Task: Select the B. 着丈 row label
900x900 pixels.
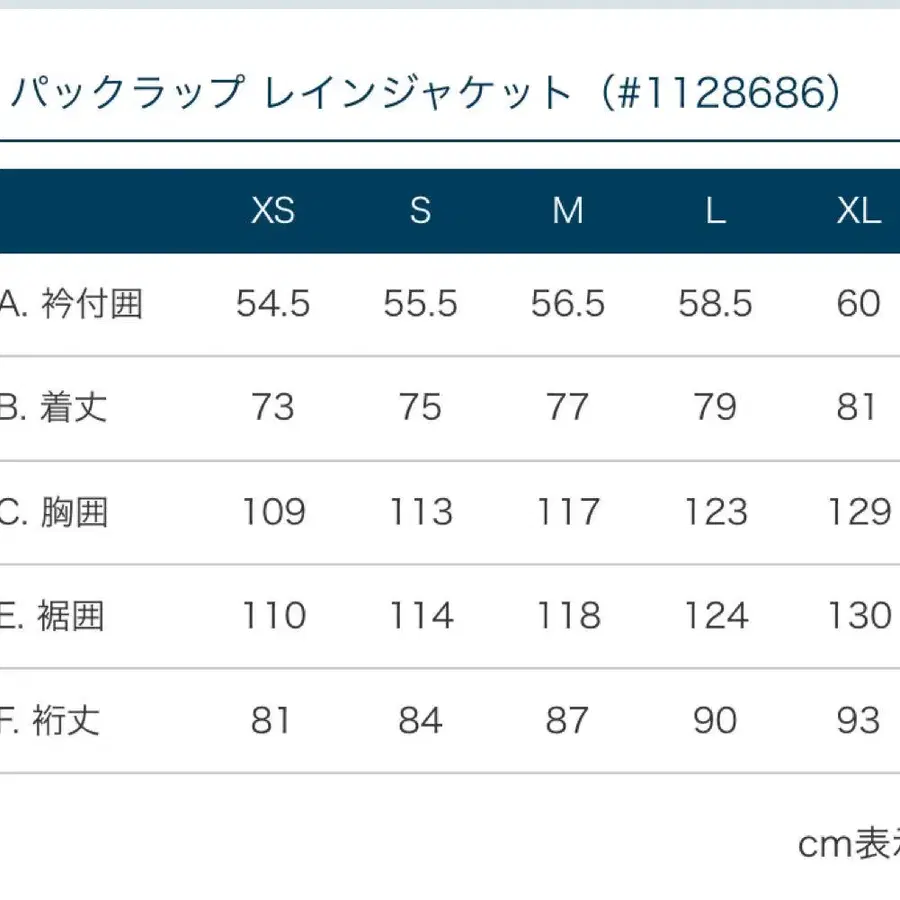Action: [x=55, y=408]
